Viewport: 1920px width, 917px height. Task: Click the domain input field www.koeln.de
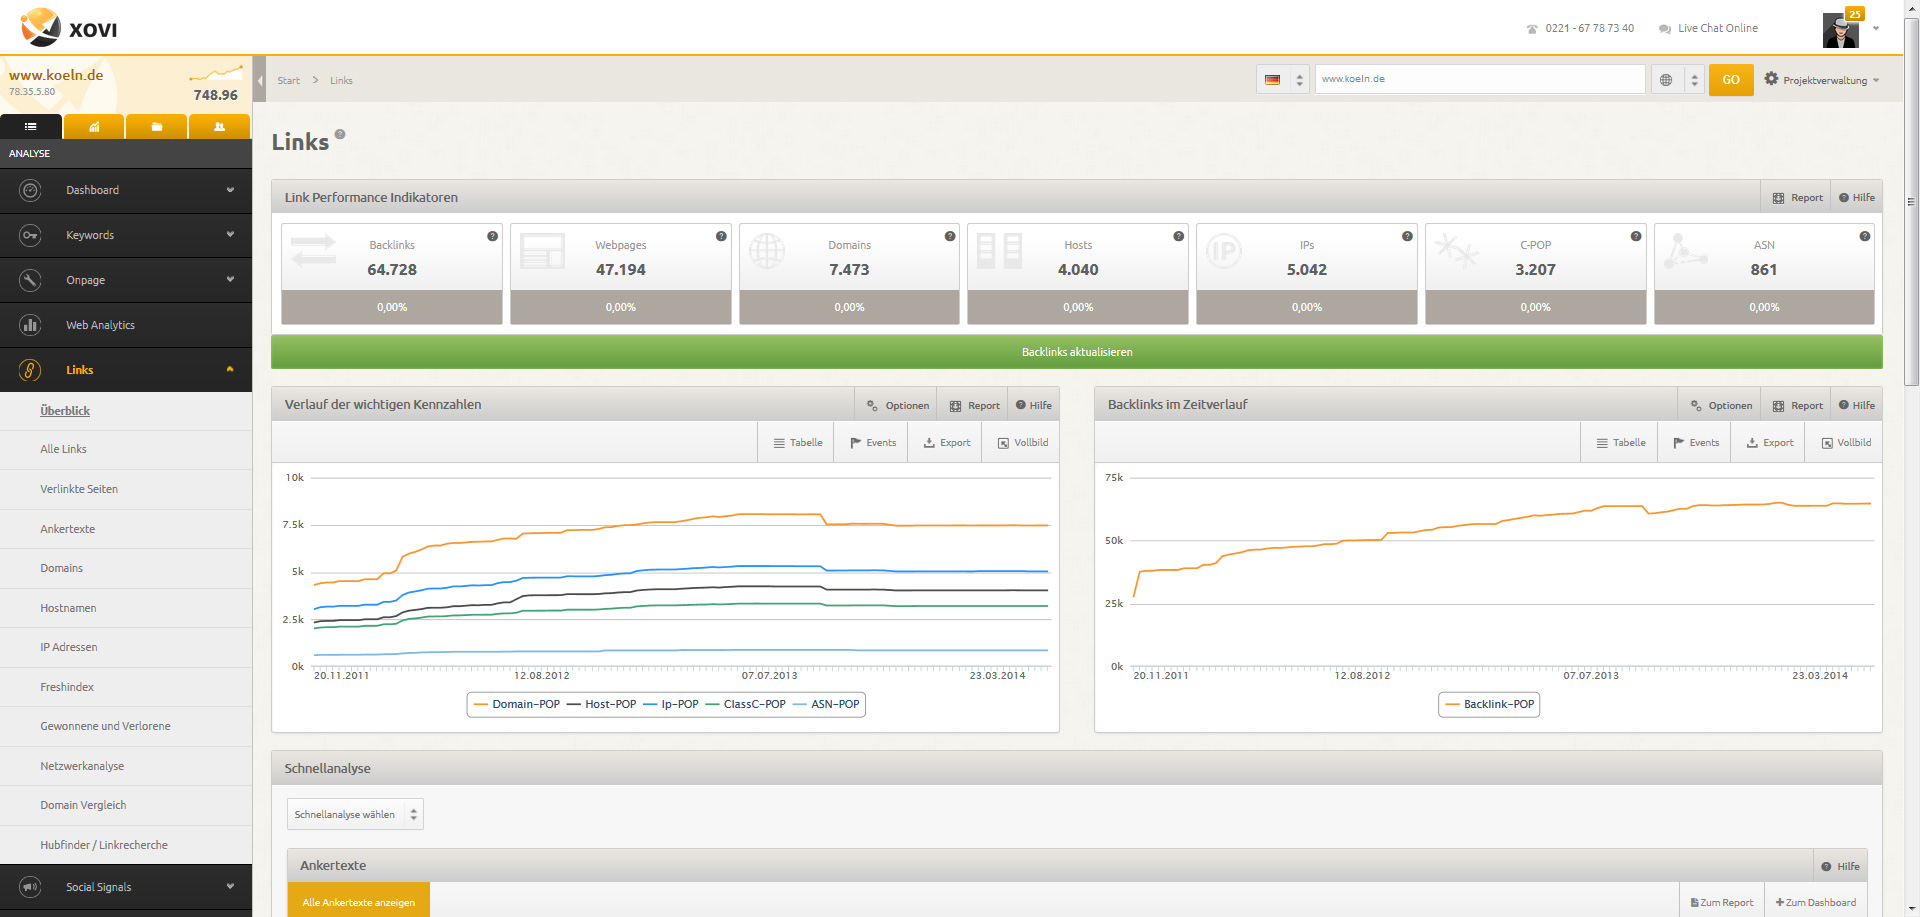[1480, 79]
